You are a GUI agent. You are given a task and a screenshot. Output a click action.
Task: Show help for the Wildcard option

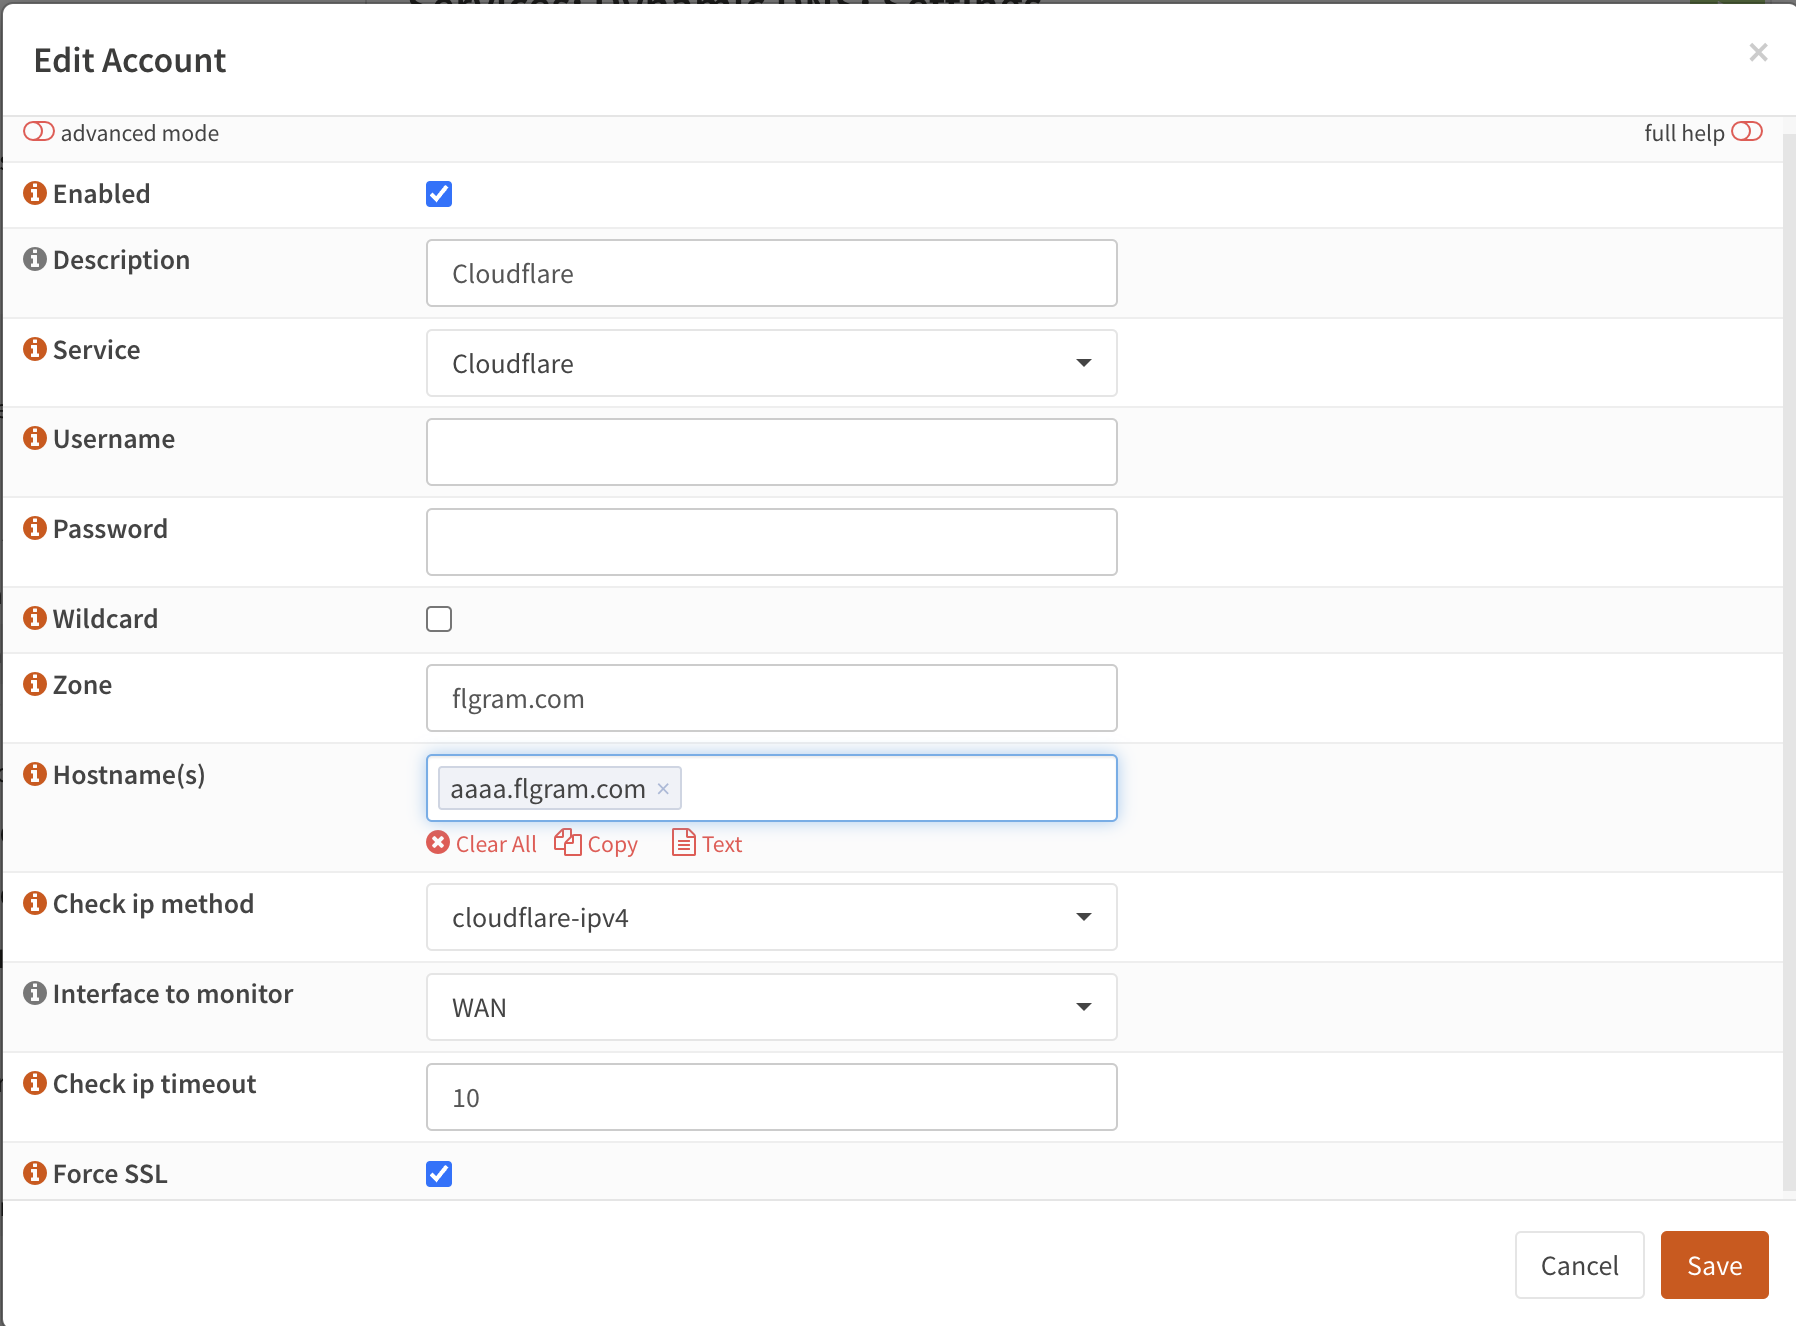(x=35, y=618)
